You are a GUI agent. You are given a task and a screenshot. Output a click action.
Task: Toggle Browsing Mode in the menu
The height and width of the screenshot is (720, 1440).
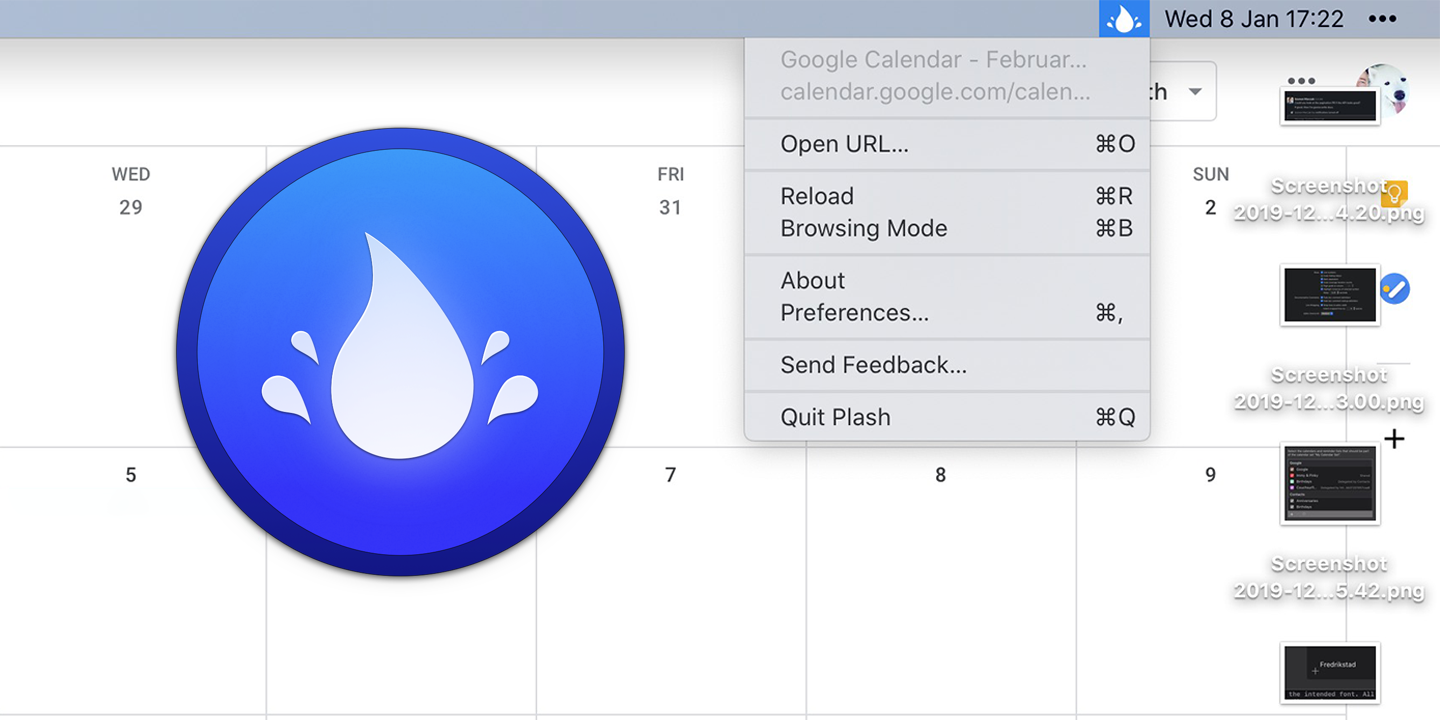tap(863, 228)
